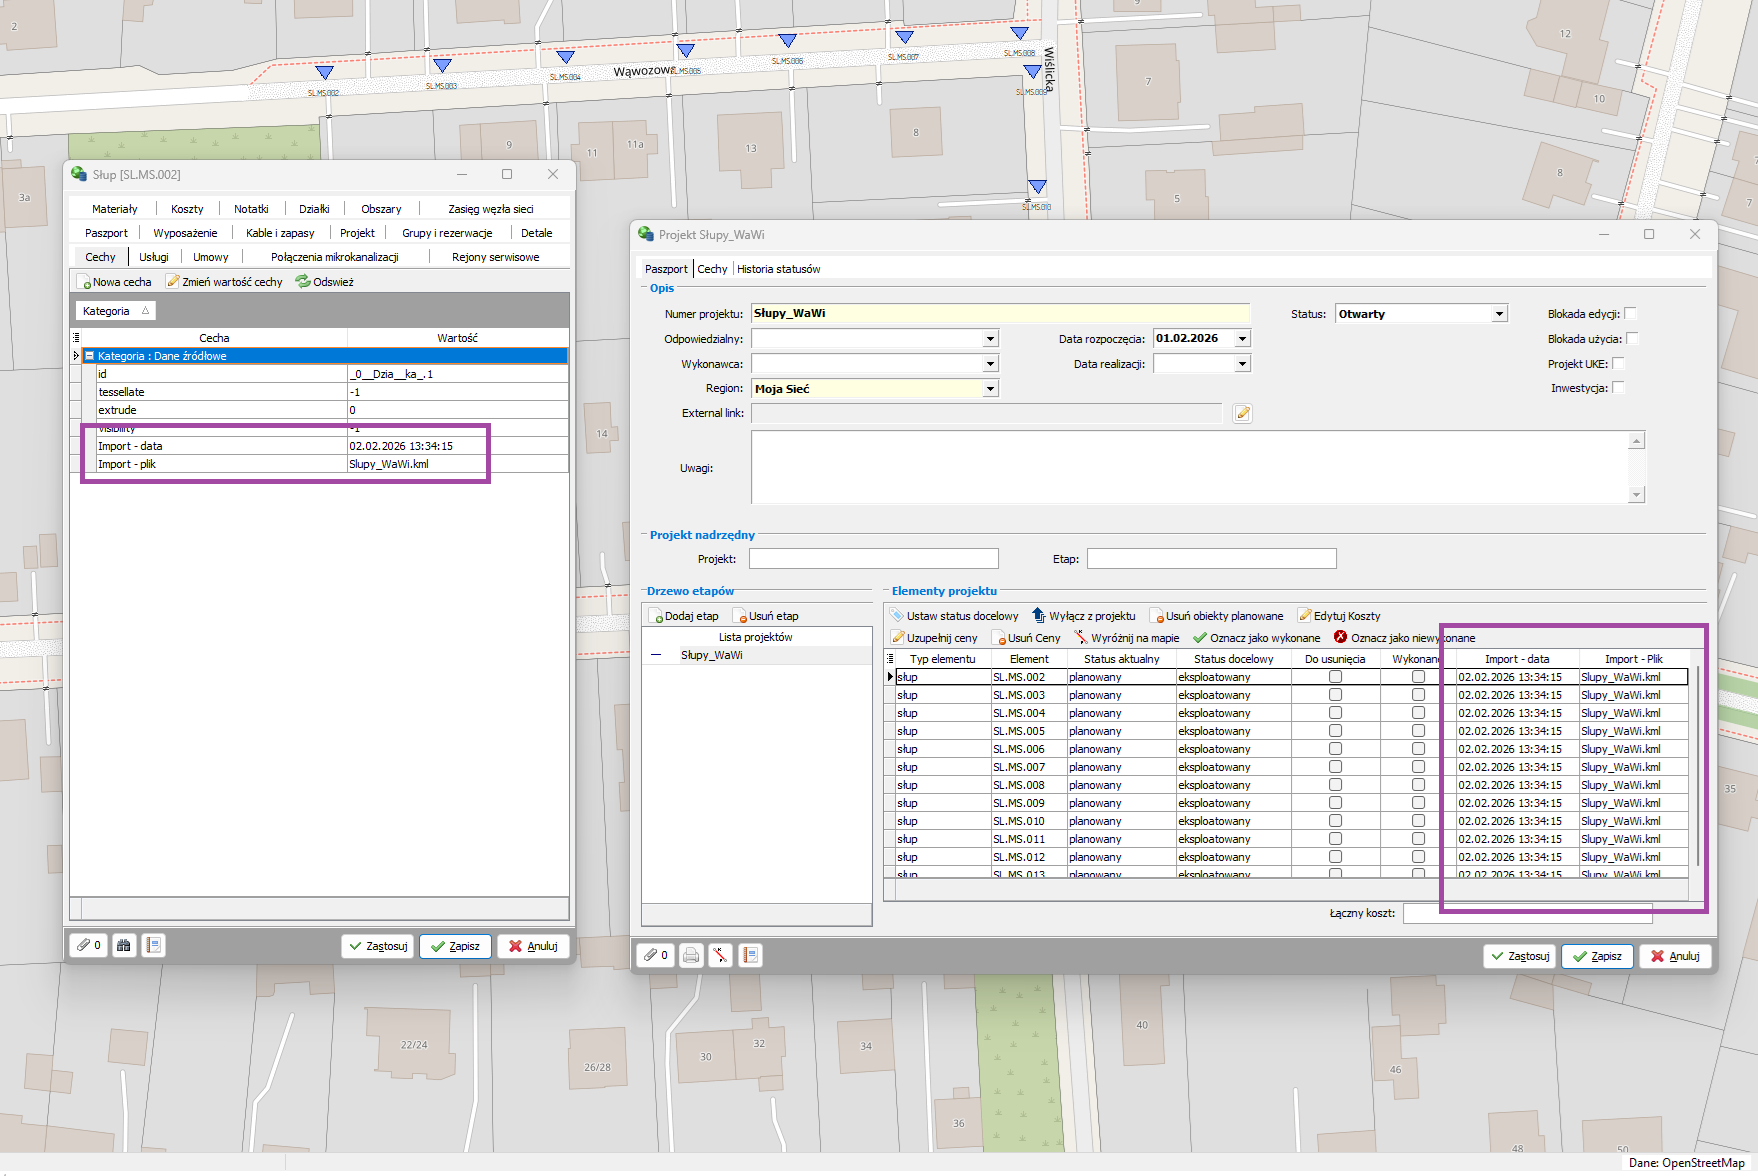Check Do usunięcia for SL.MS.003 row
This screenshot has height=1176, width=1758.
pos(1335,695)
